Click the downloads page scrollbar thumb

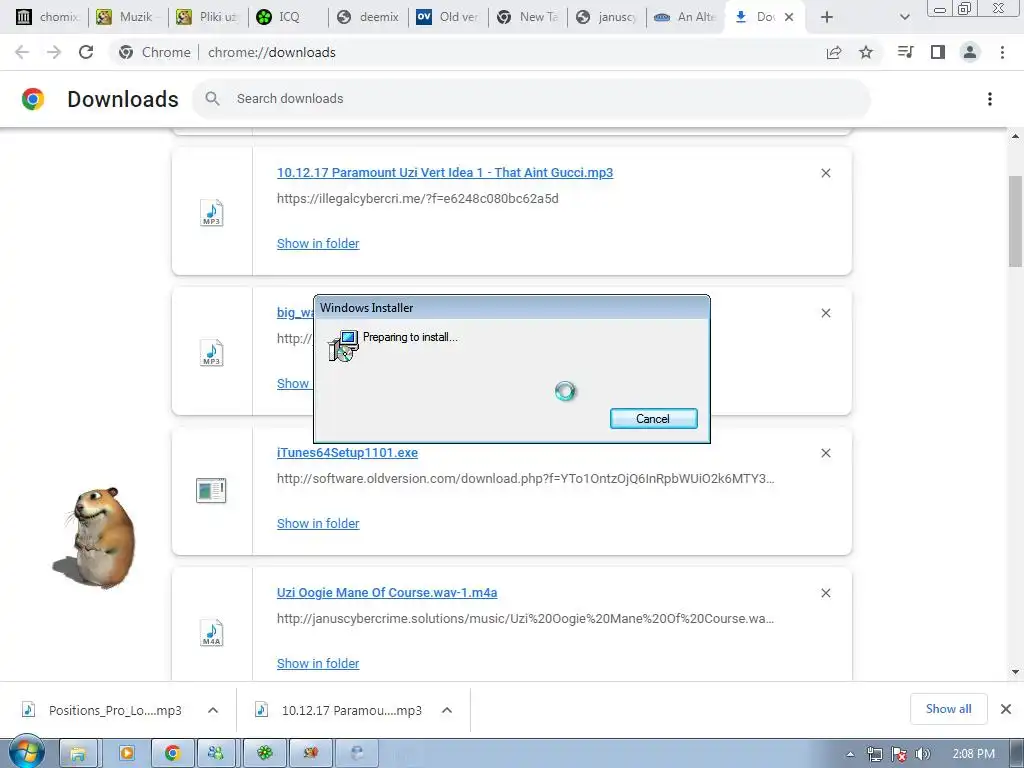[1015, 221]
